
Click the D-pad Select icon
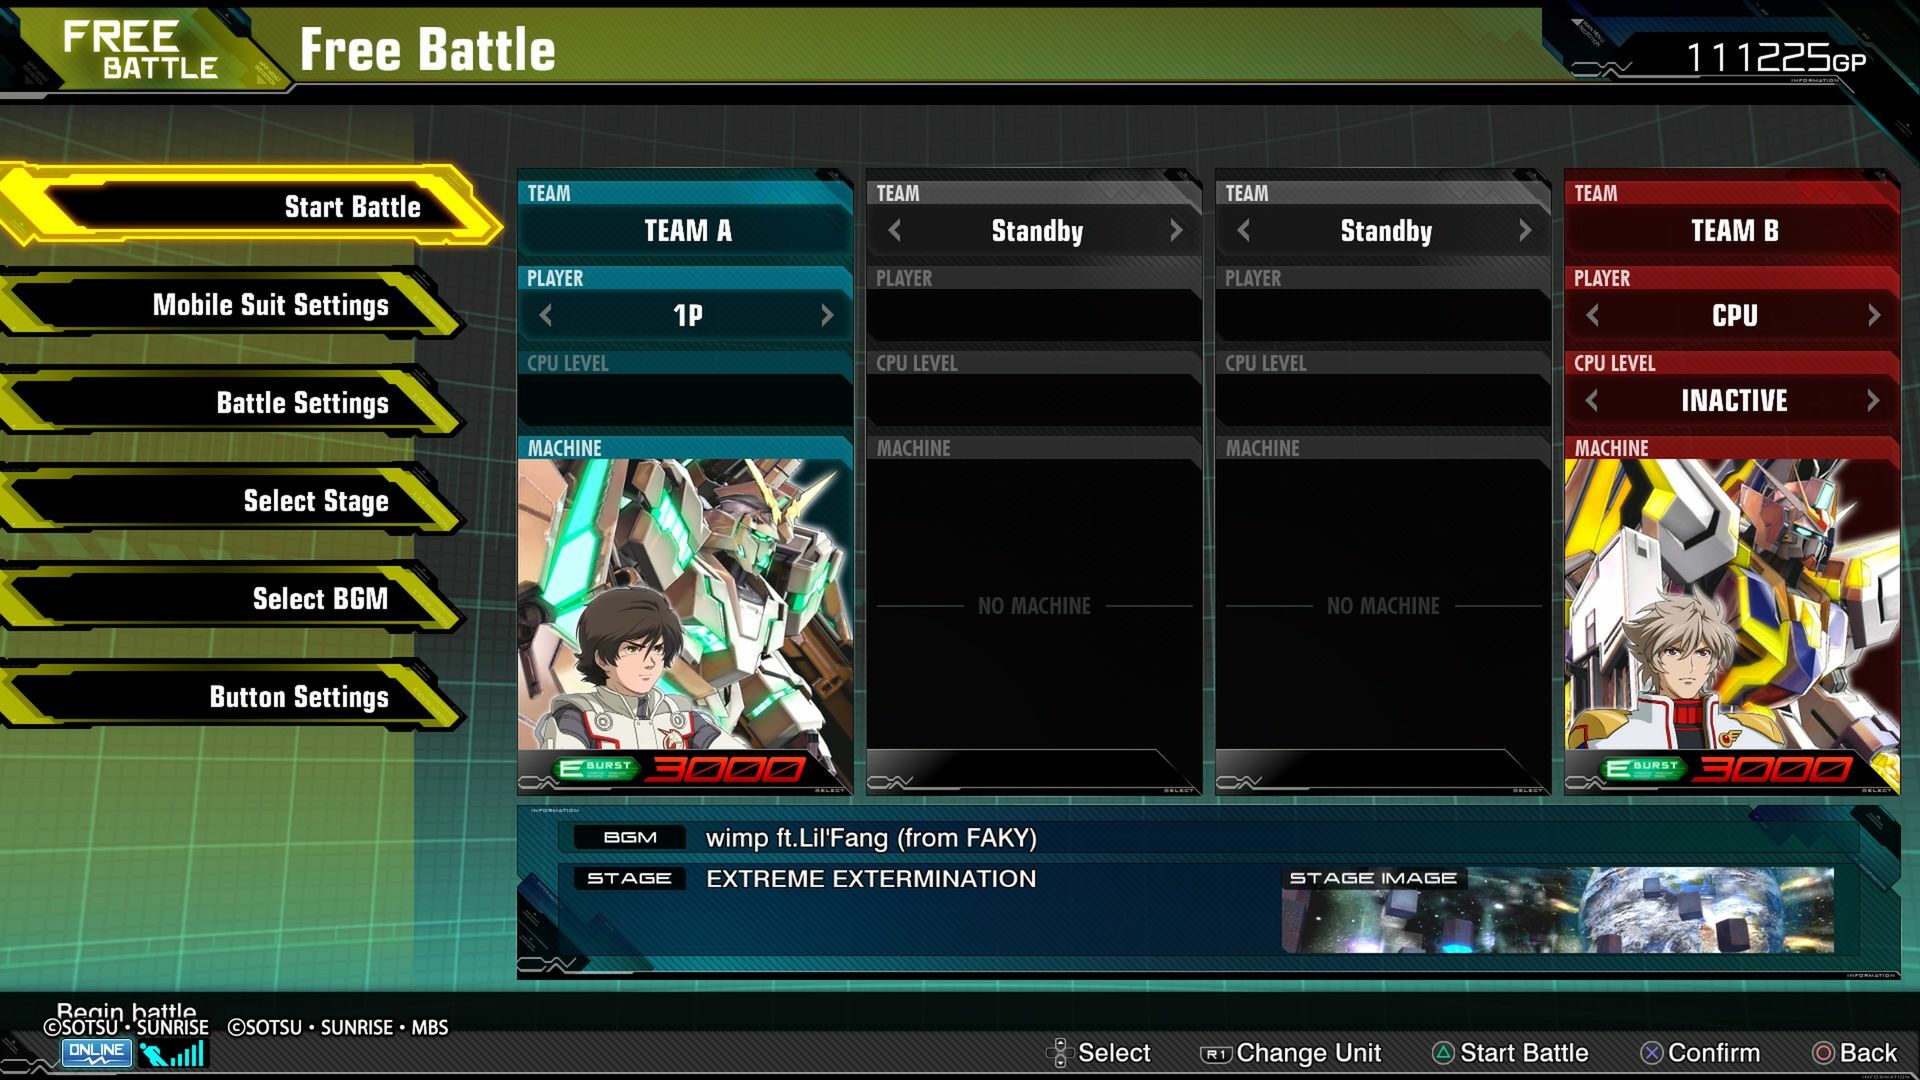point(1060,1053)
